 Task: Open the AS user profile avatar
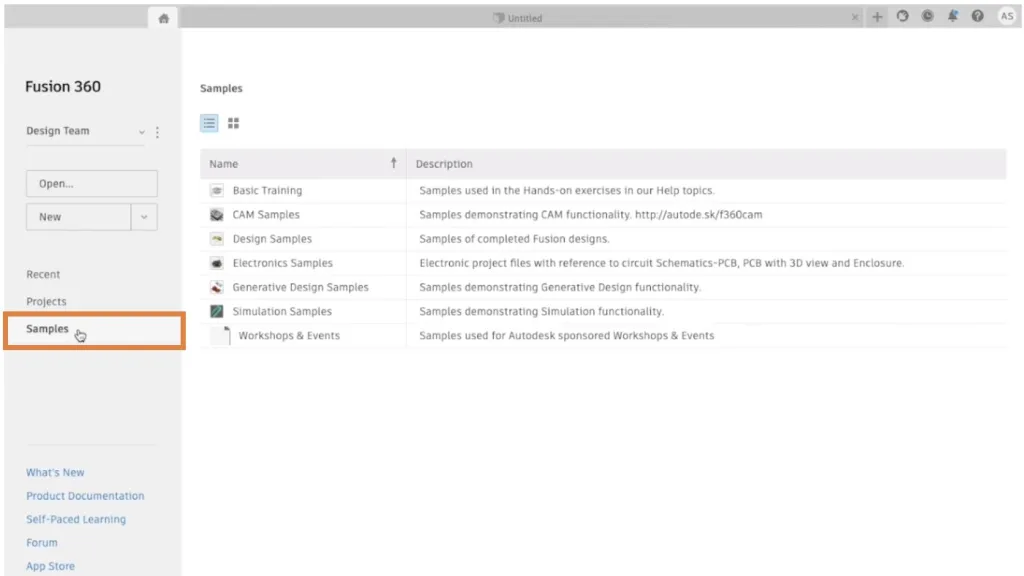point(1006,16)
